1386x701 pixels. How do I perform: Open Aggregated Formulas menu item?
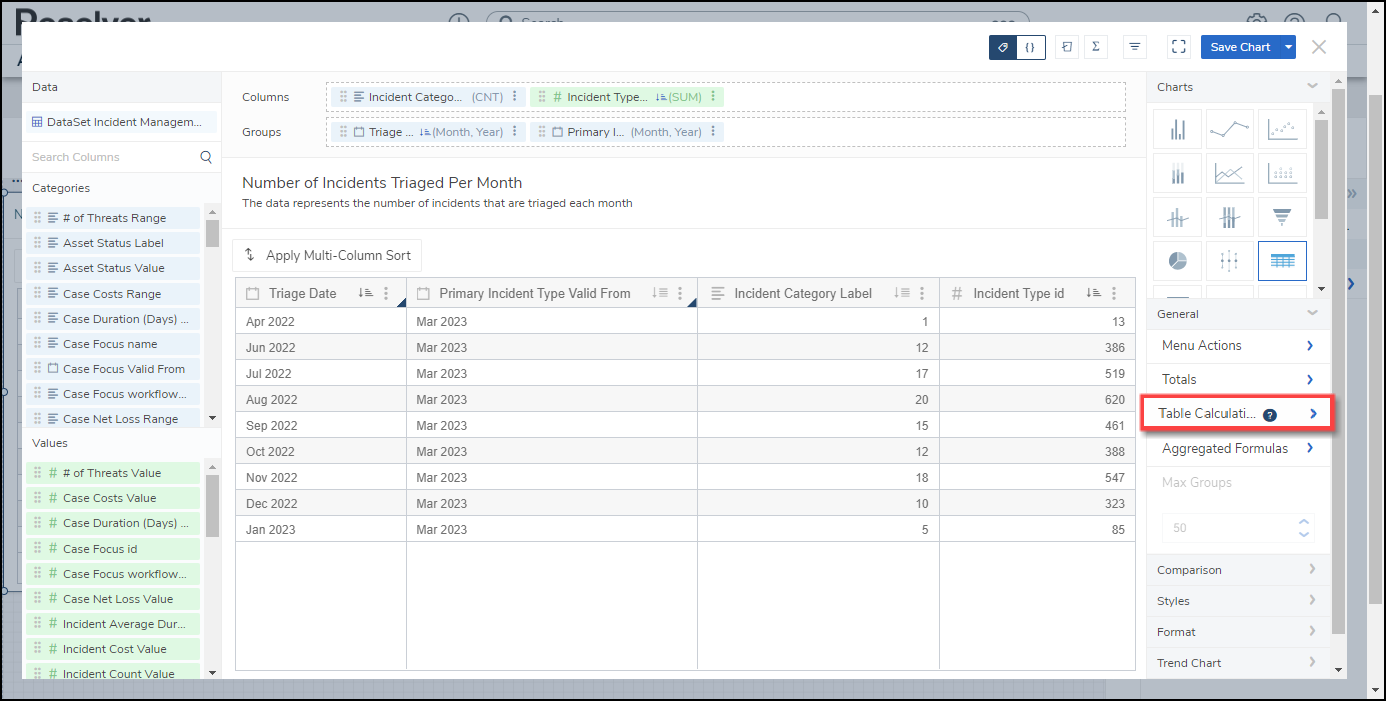click(1238, 449)
